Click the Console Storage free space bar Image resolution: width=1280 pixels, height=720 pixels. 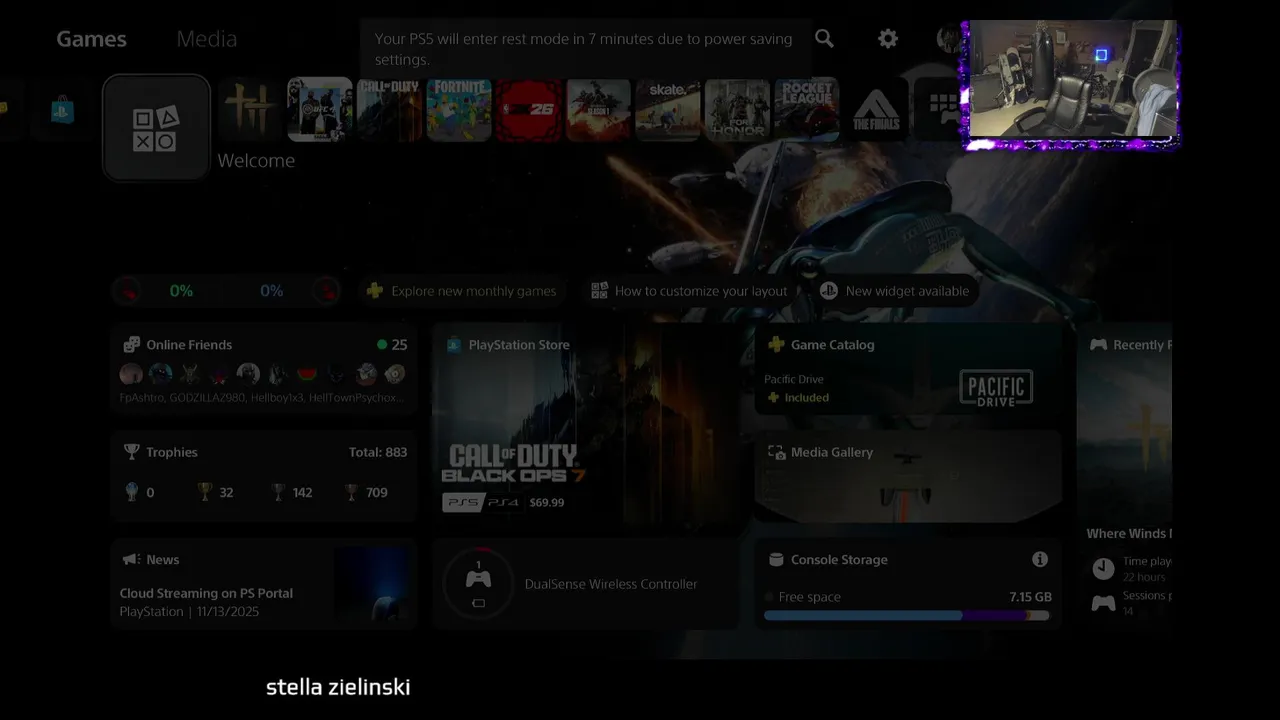907,615
